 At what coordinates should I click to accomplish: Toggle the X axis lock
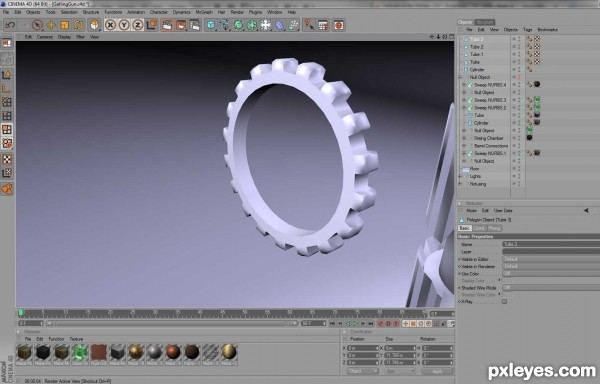(x=110, y=25)
